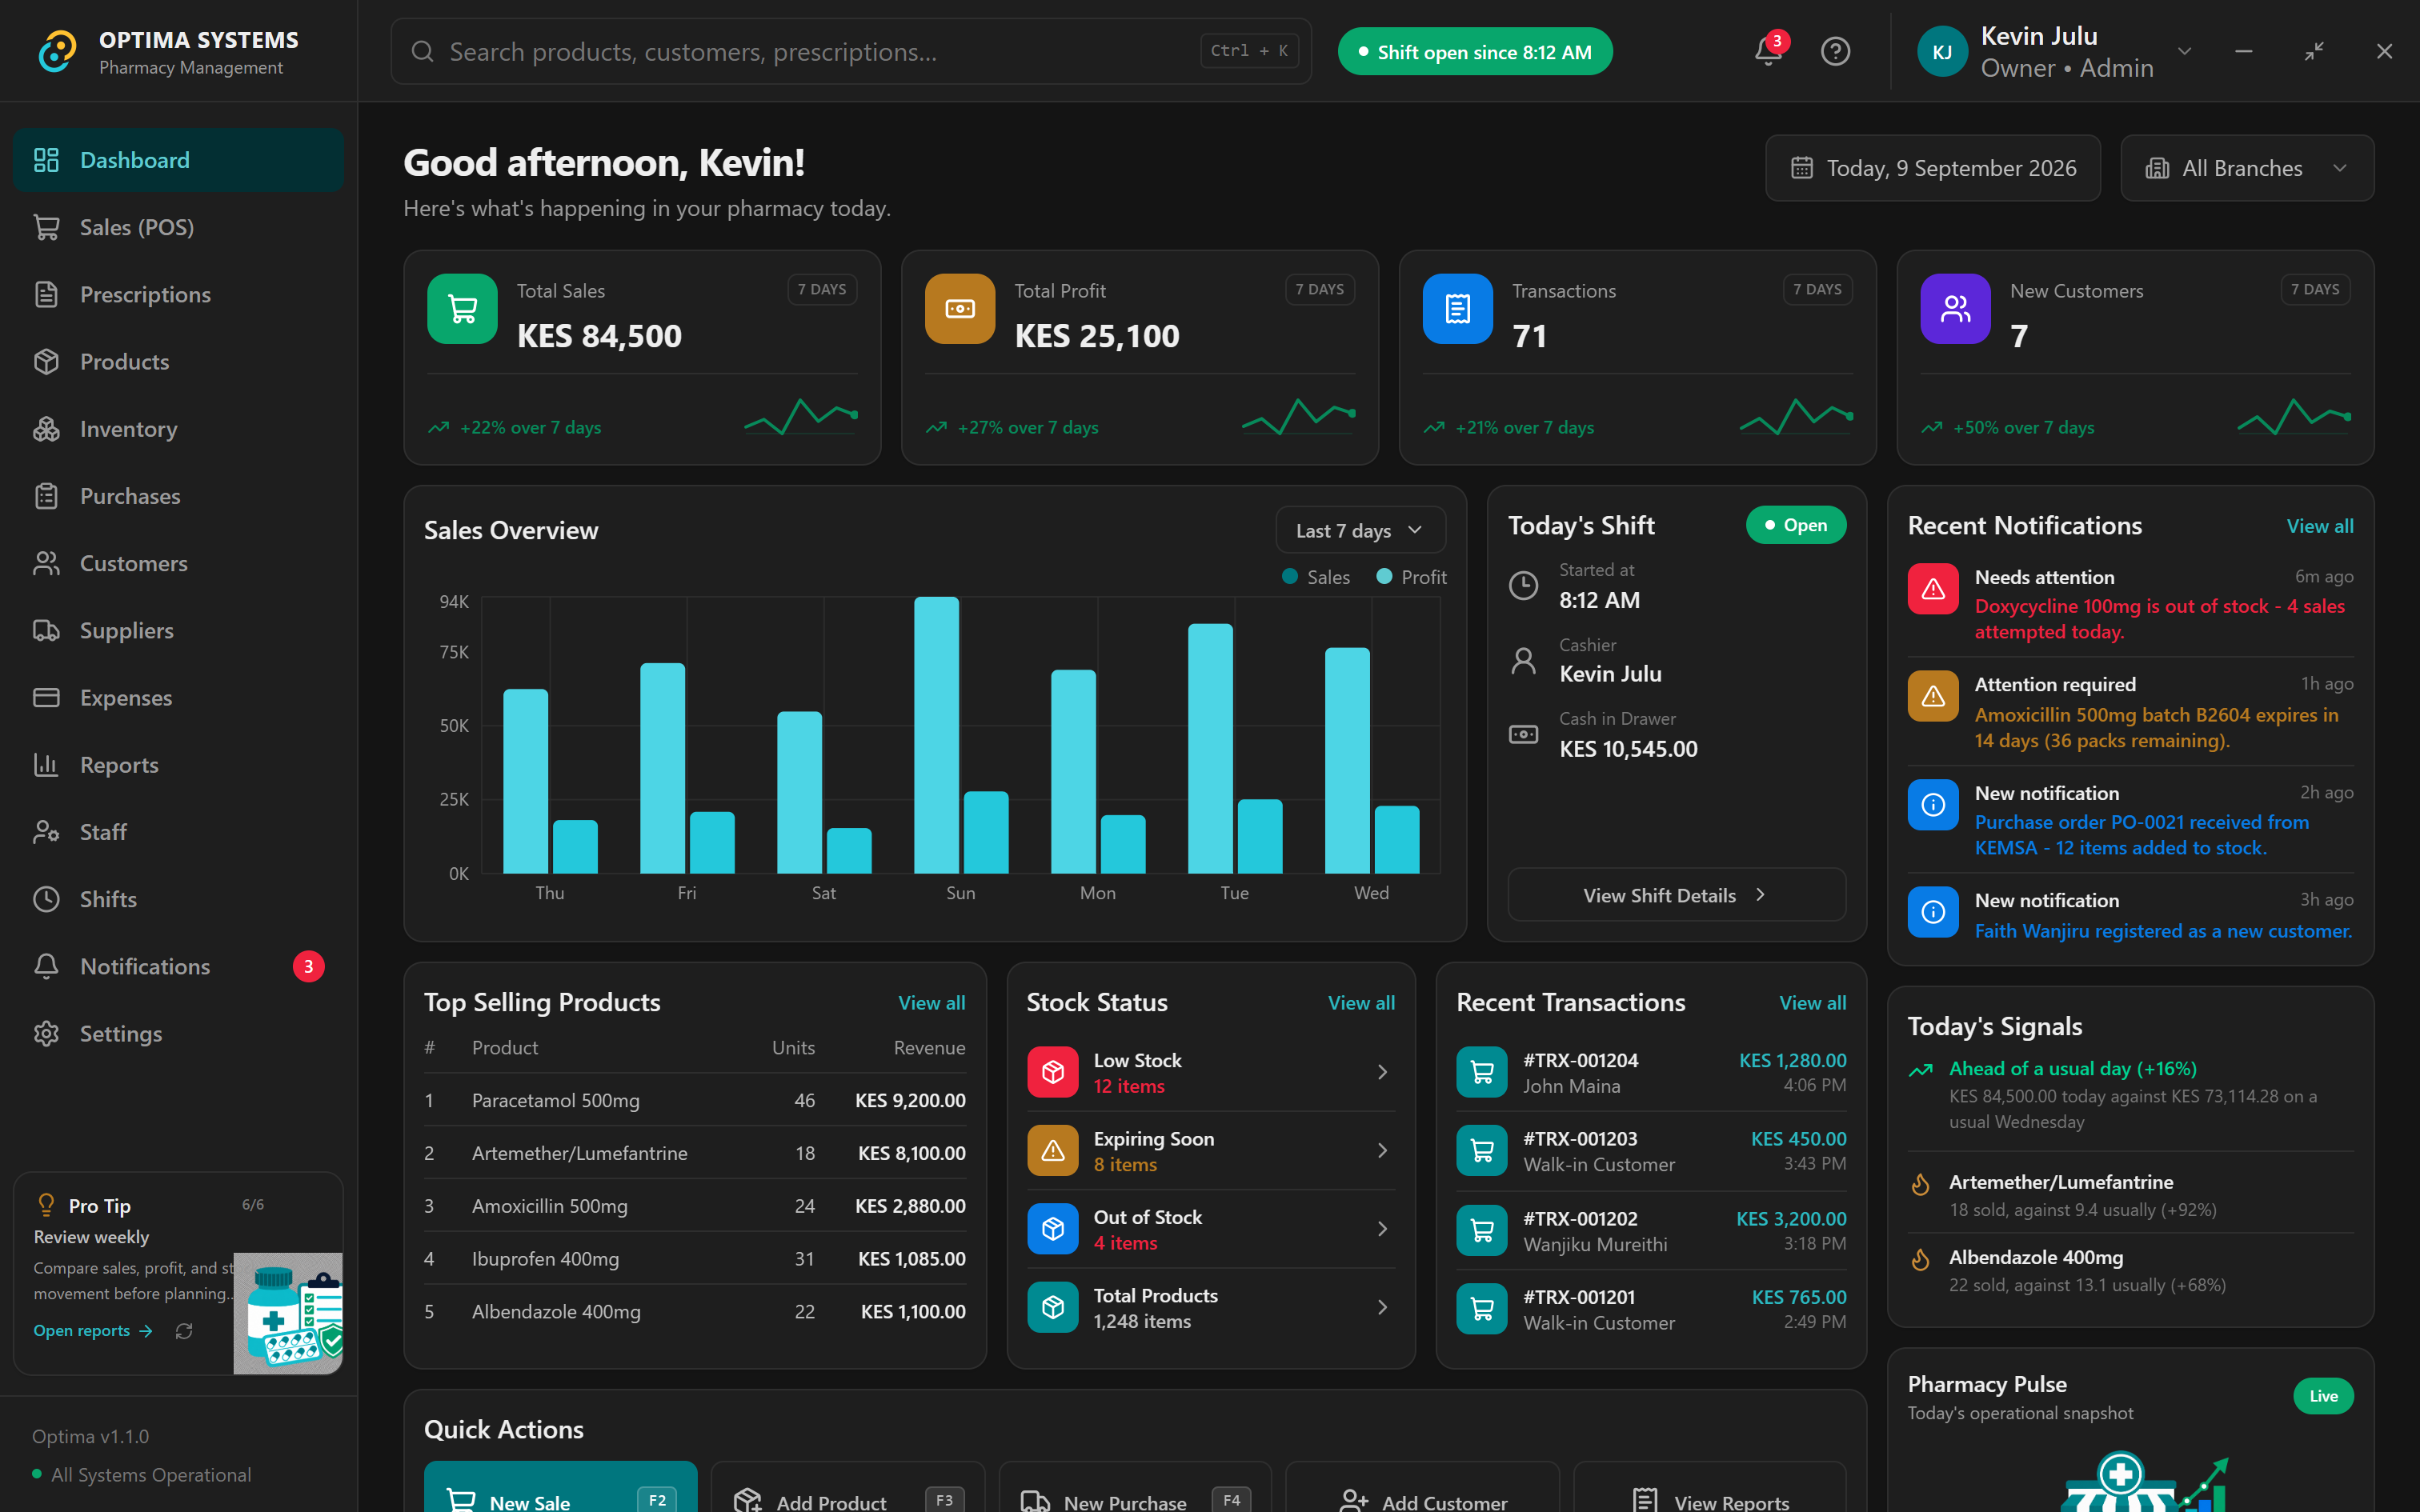Click the Expiring Soon warning icon

click(x=1053, y=1151)
